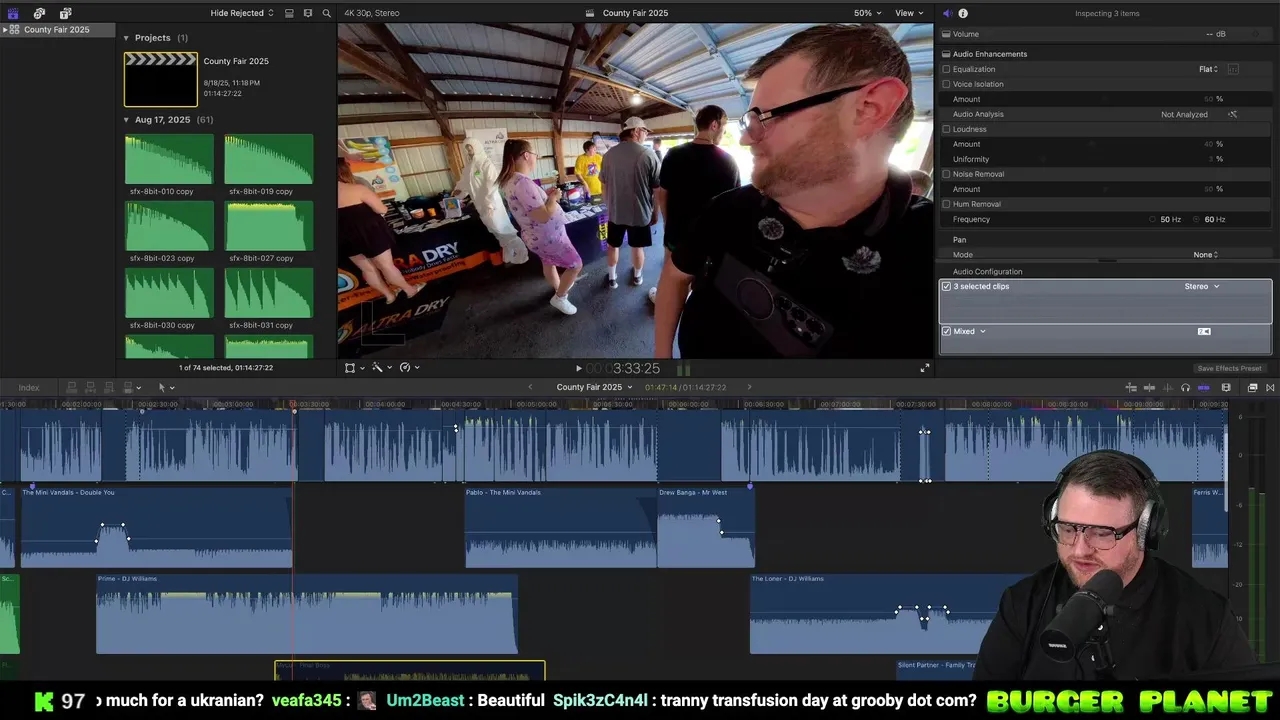This screenshot has height=720, width=1280.
Task: Open the timeline clip appearance options
Action: [1226, 387]
